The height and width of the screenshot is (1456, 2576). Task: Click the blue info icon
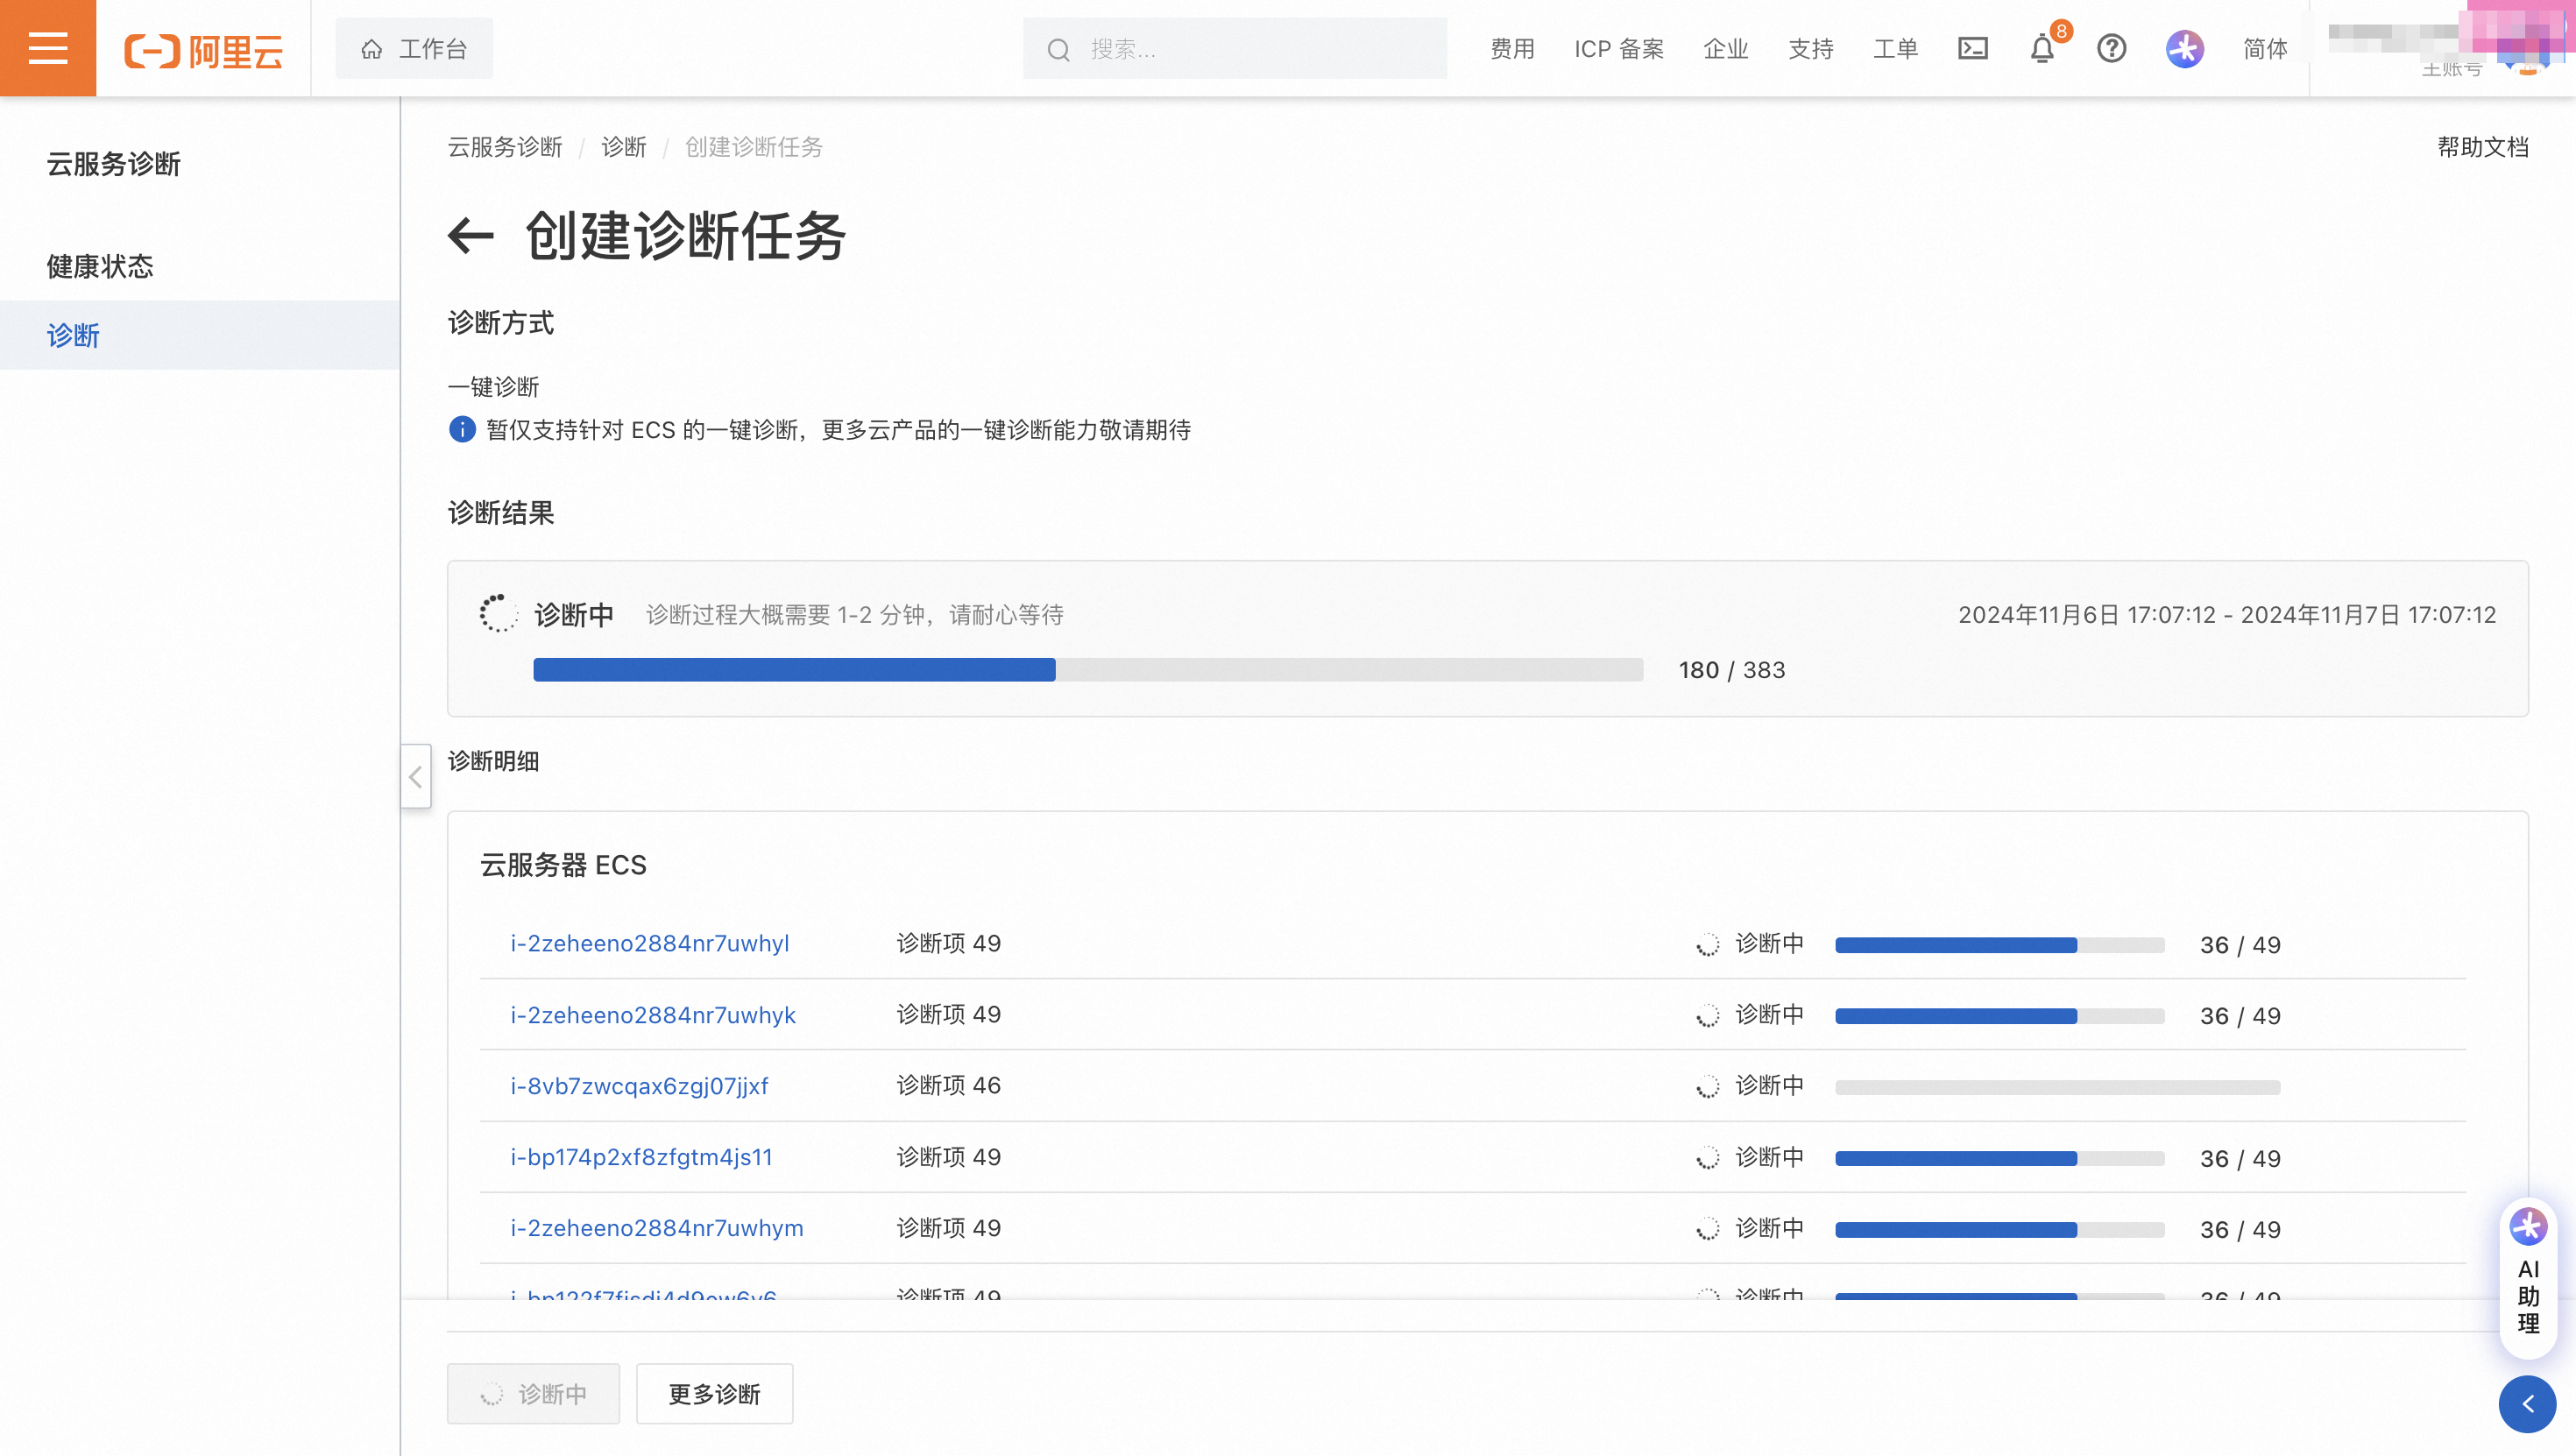[x=462, y=430]
